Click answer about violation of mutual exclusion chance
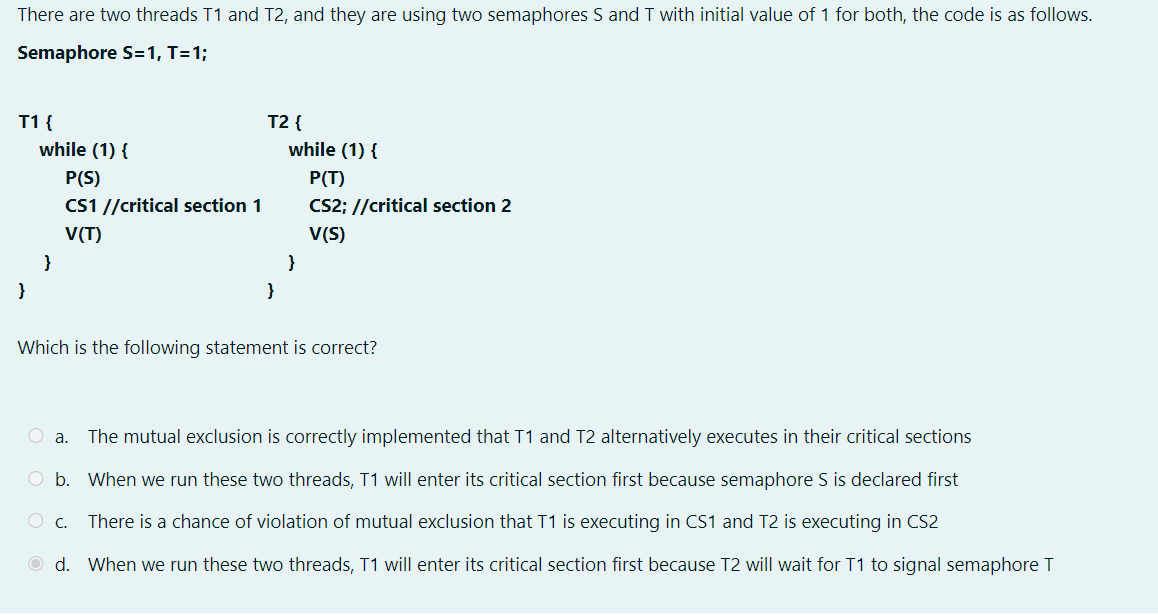The image size is (1158, 615). pos(520,521)
